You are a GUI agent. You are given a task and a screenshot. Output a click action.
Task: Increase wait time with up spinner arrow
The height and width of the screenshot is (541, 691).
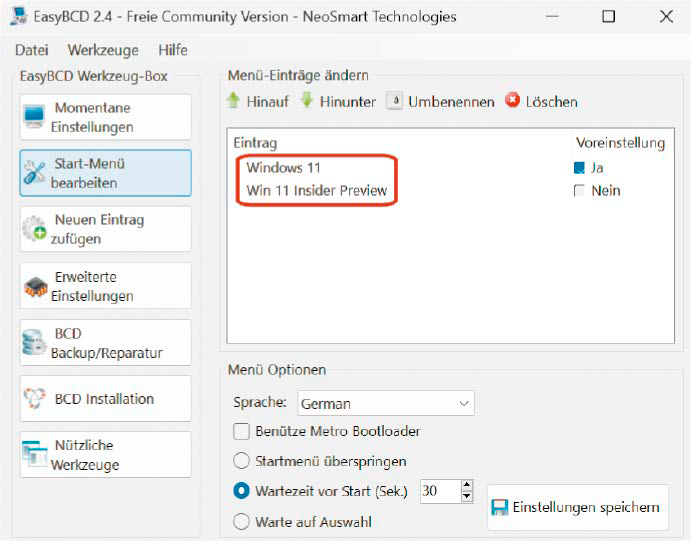[x=467, y=485]
